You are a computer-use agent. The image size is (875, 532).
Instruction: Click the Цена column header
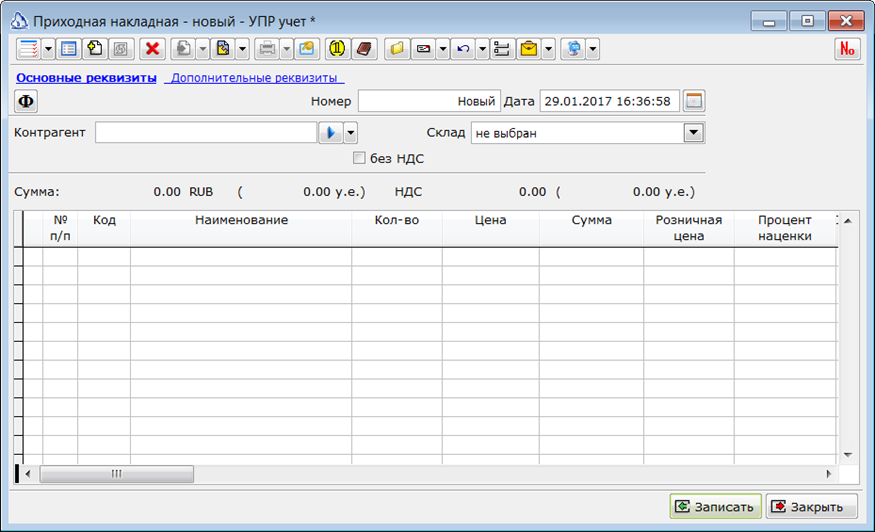[x=491, y=228]
